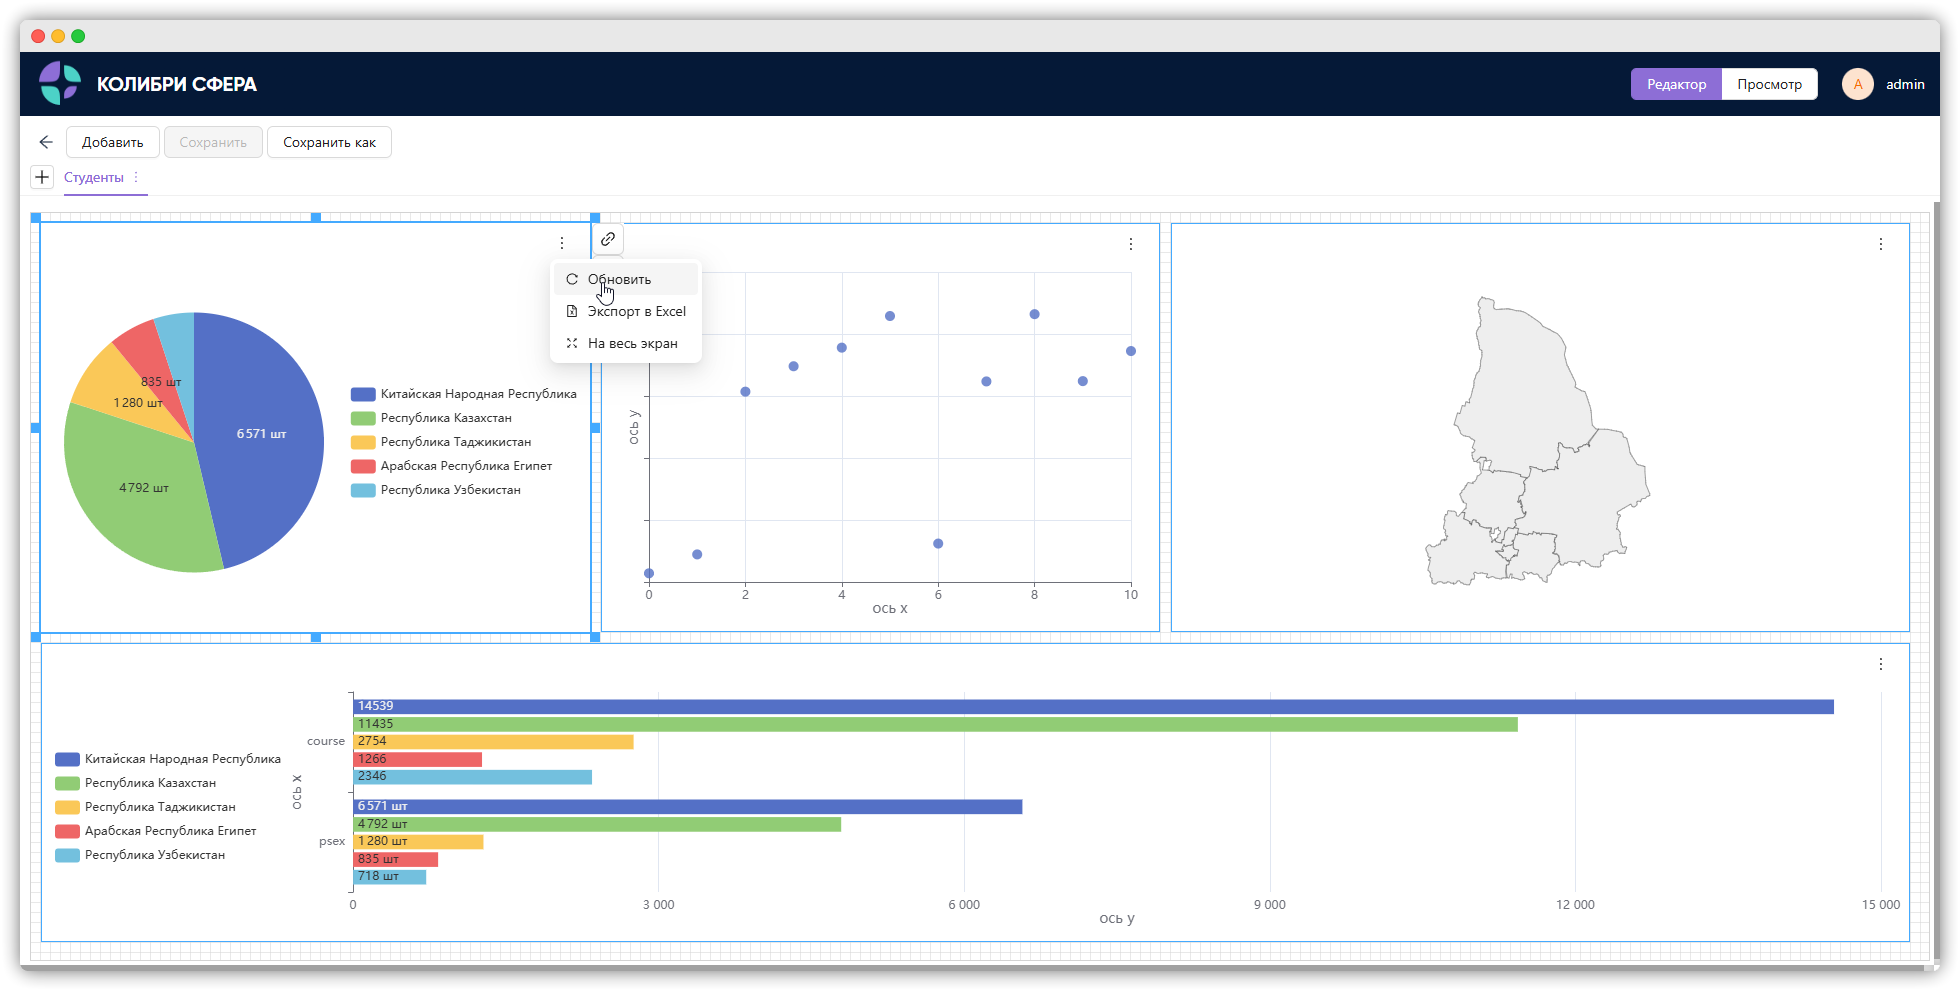Image resolution: width=1960 pixels, height=991 pixels.
Task: Switch to Просмотр mode
Action: pyautogui.click(x=1770, y=84)
